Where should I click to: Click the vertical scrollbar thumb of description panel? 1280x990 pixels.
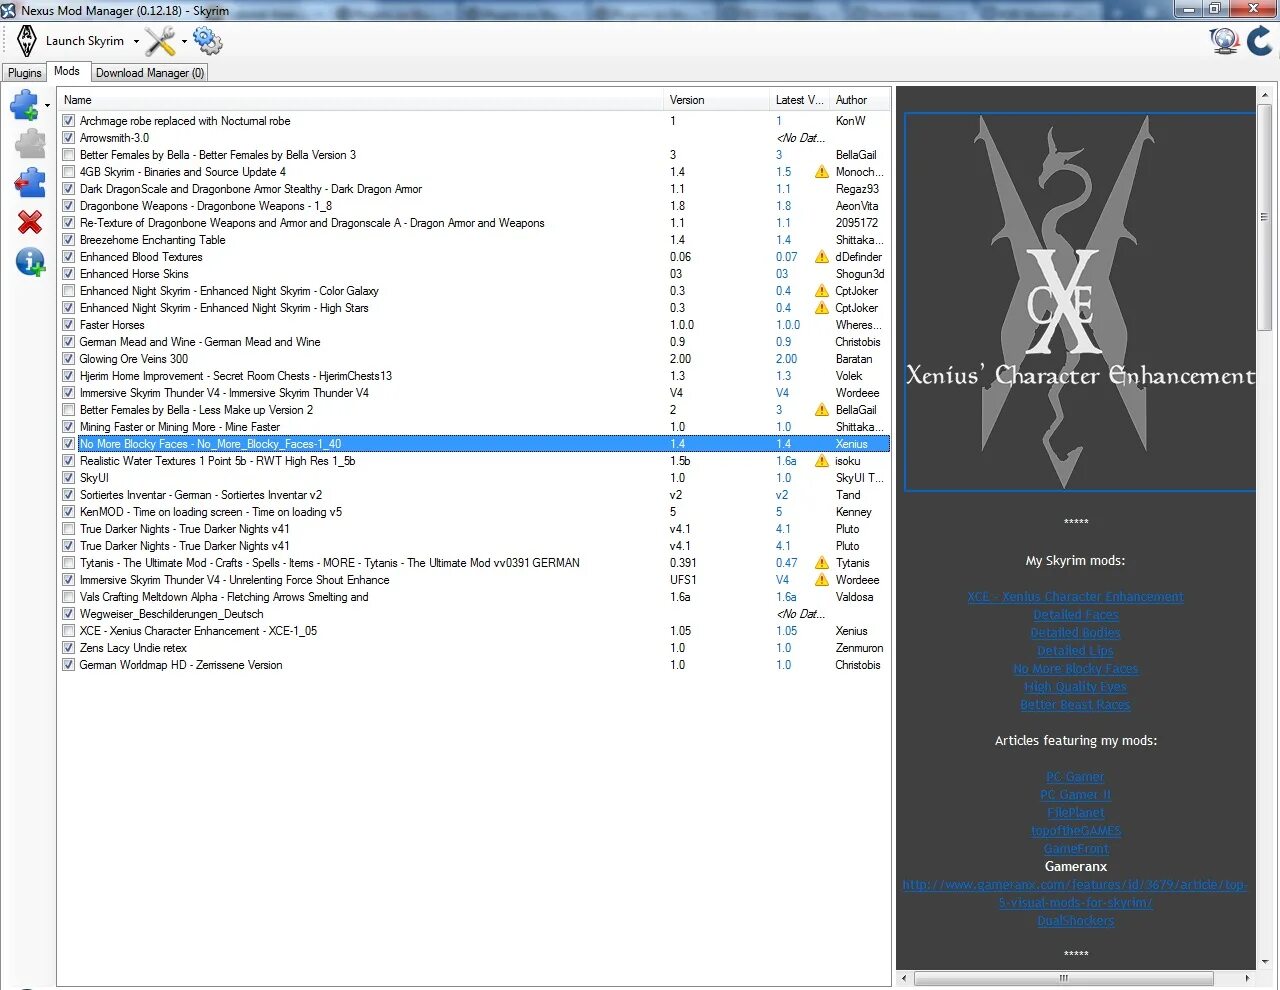(x=1264, y=217)
